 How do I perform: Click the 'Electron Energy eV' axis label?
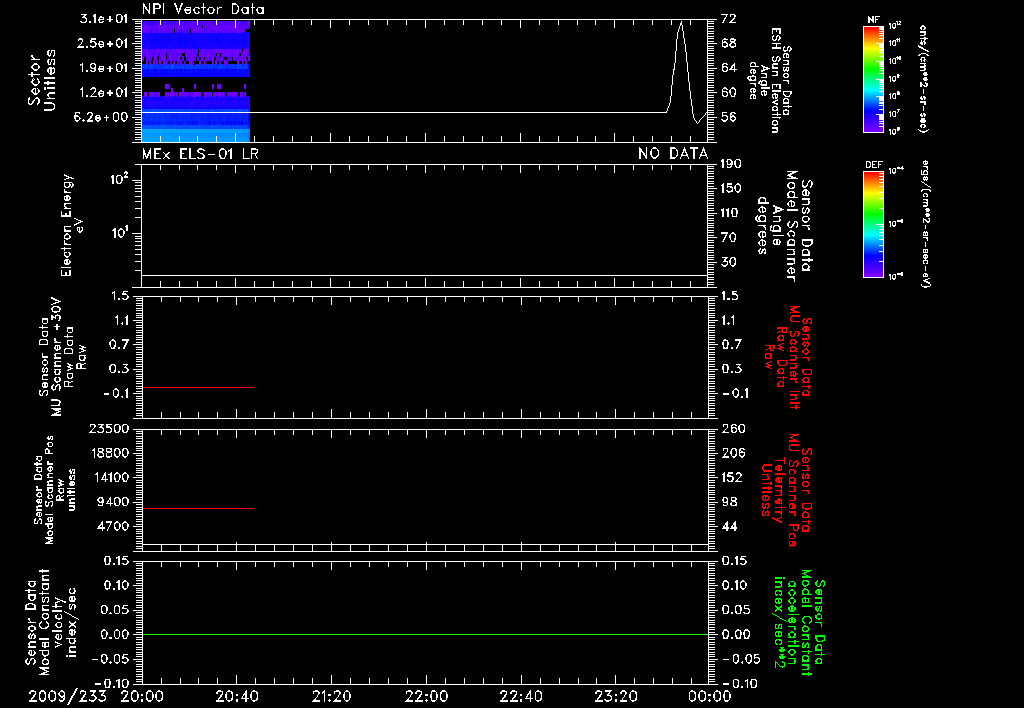(73, 225)
